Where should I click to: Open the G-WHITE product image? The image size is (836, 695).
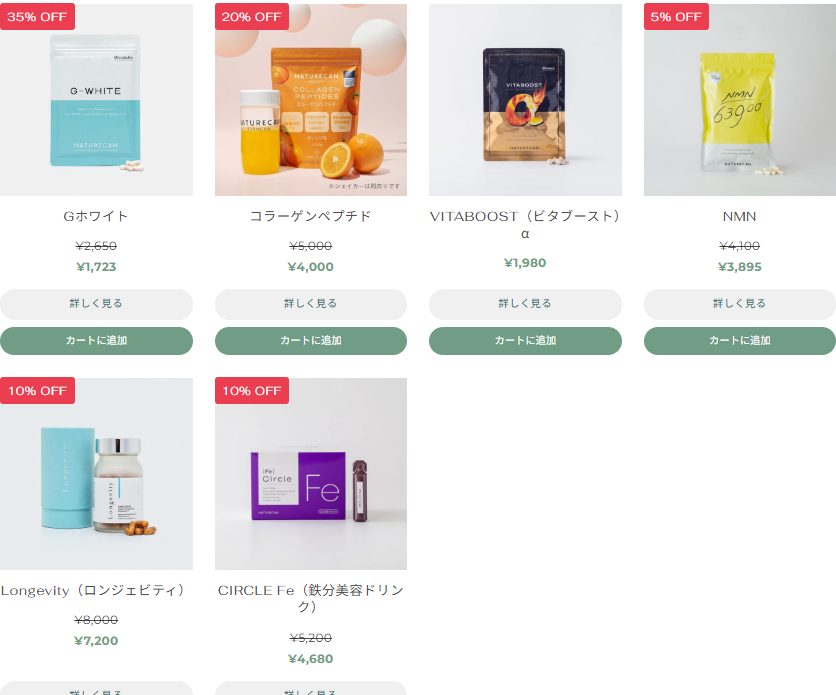[x=97, y=100]
